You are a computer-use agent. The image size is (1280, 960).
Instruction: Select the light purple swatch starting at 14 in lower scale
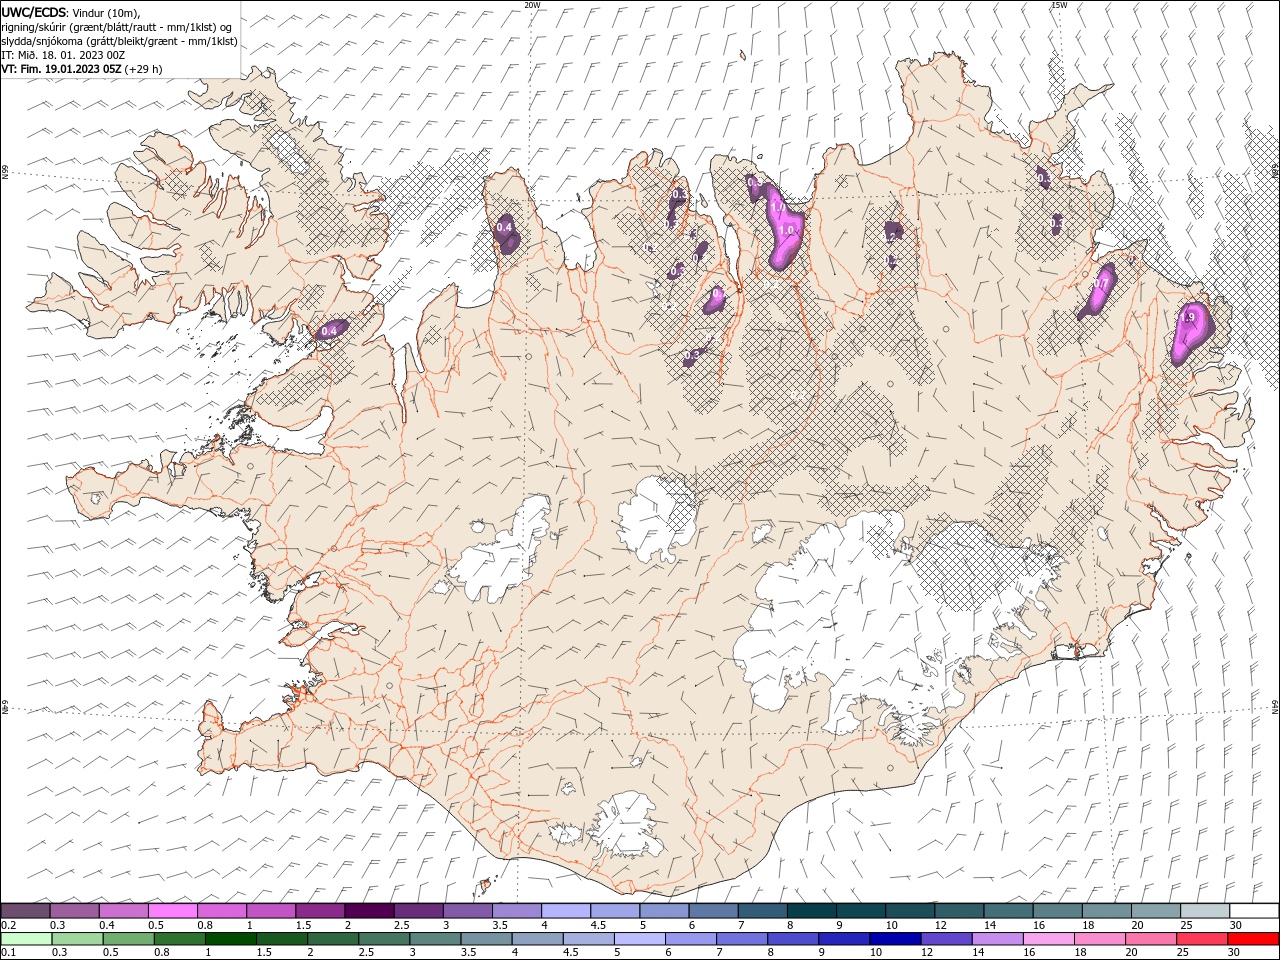(x=997, y=939)
